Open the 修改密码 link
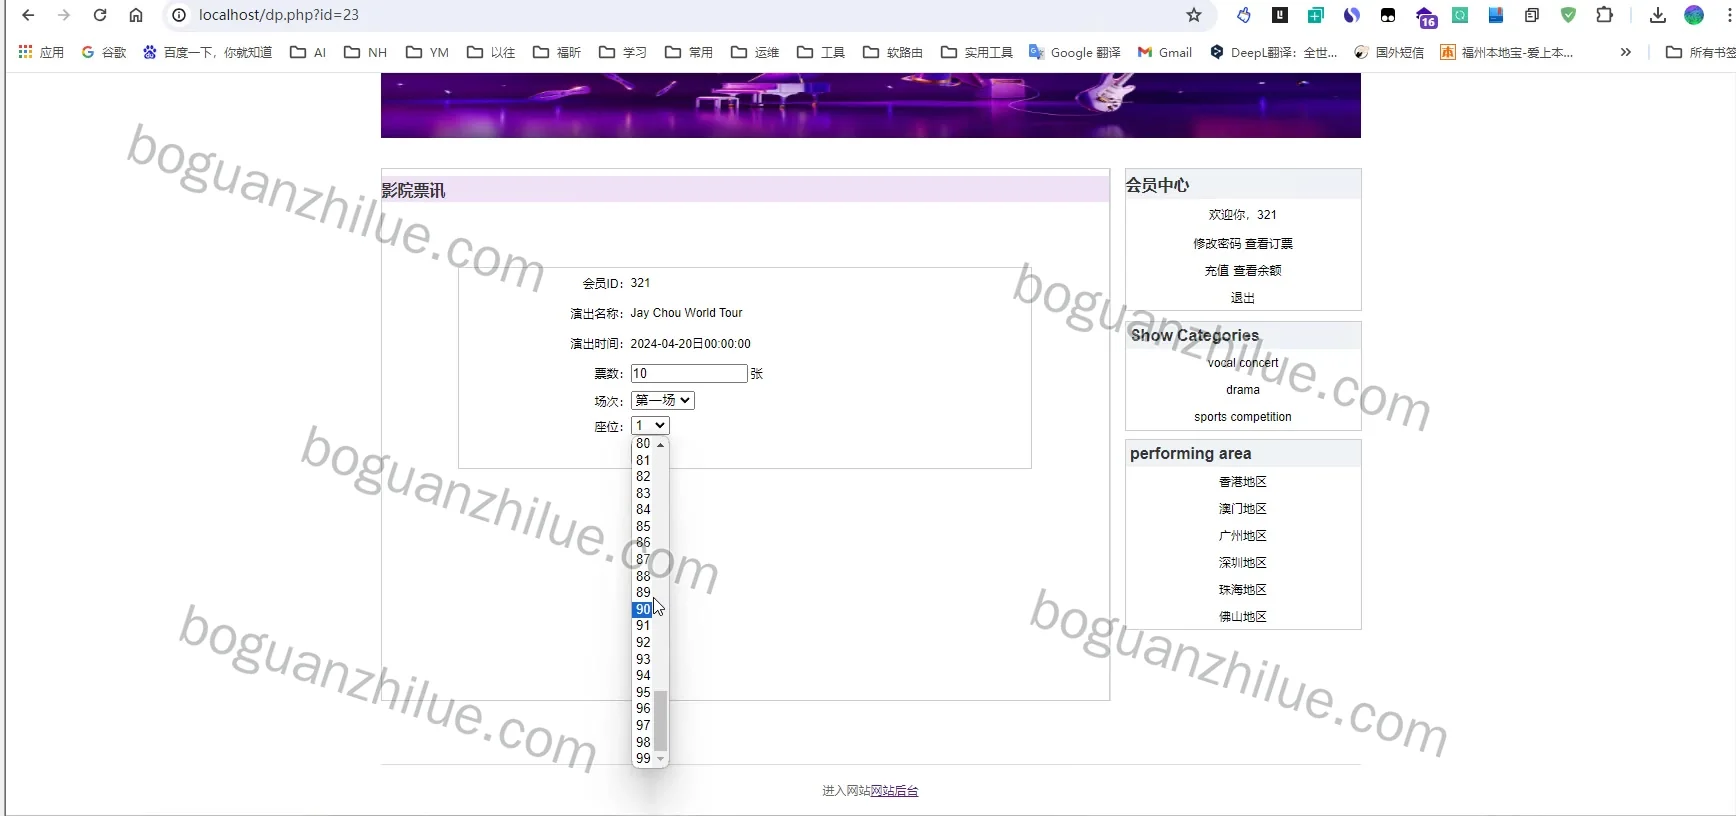Screen dimensions: 1736x816 point(1217,243)
